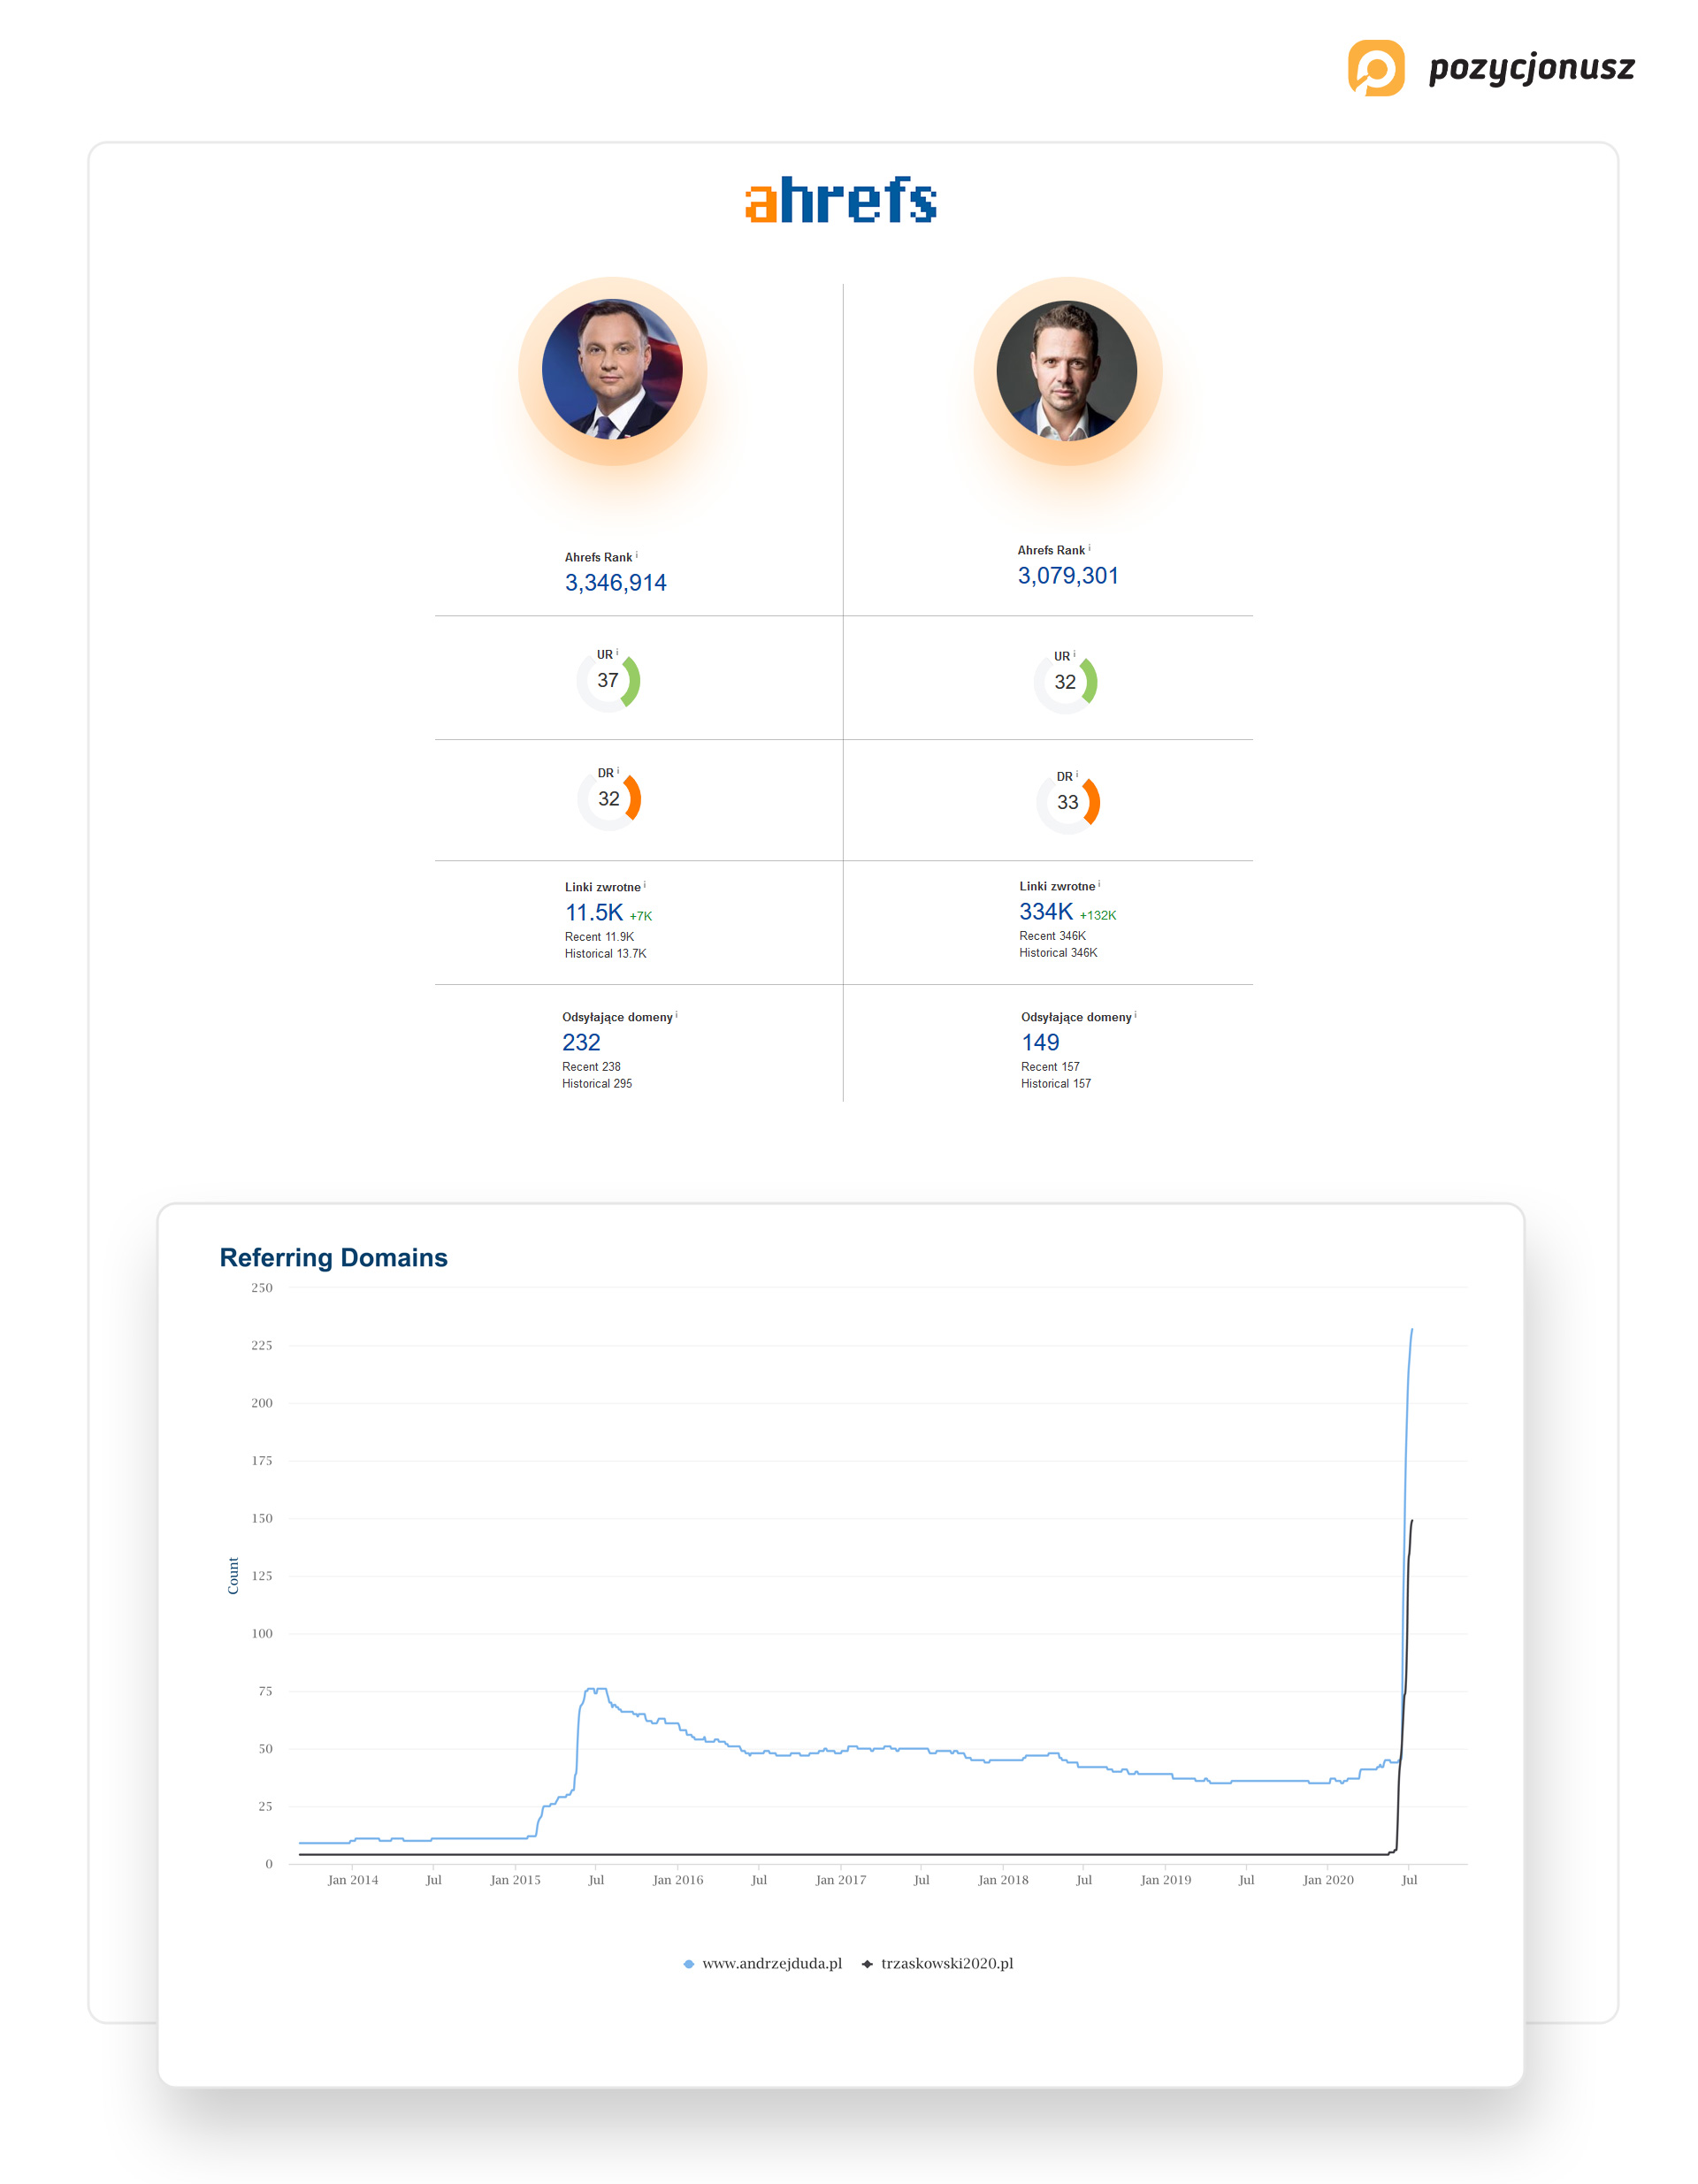Click Andrzej Duda portrait photo
The width and height of the screenshot is (1698, 2184).
click(x=612, y=370)
